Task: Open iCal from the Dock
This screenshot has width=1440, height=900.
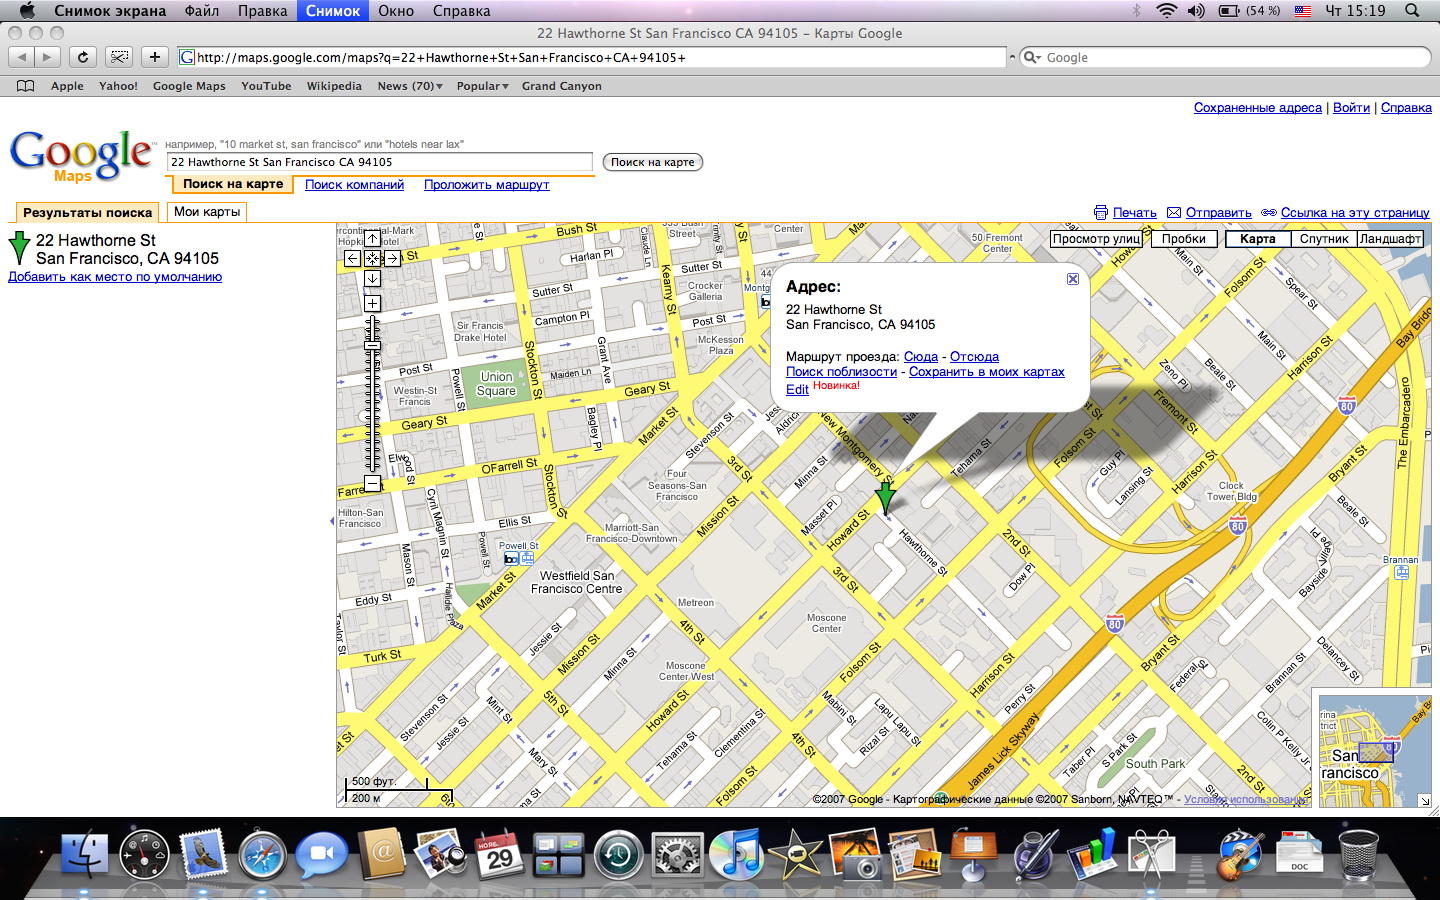Action: point(498,856)
